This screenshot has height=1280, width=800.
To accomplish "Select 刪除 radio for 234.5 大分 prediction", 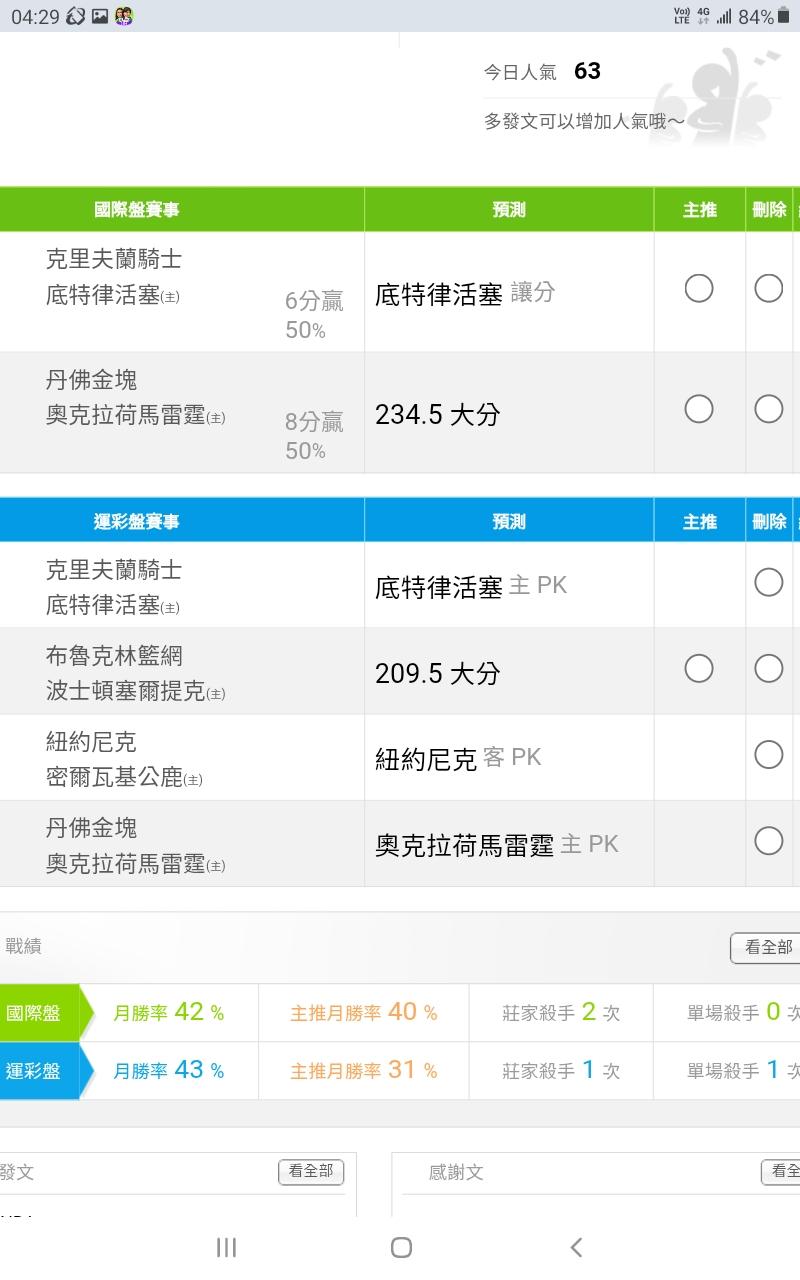I will pyautogui.click(x=768, y=409).
